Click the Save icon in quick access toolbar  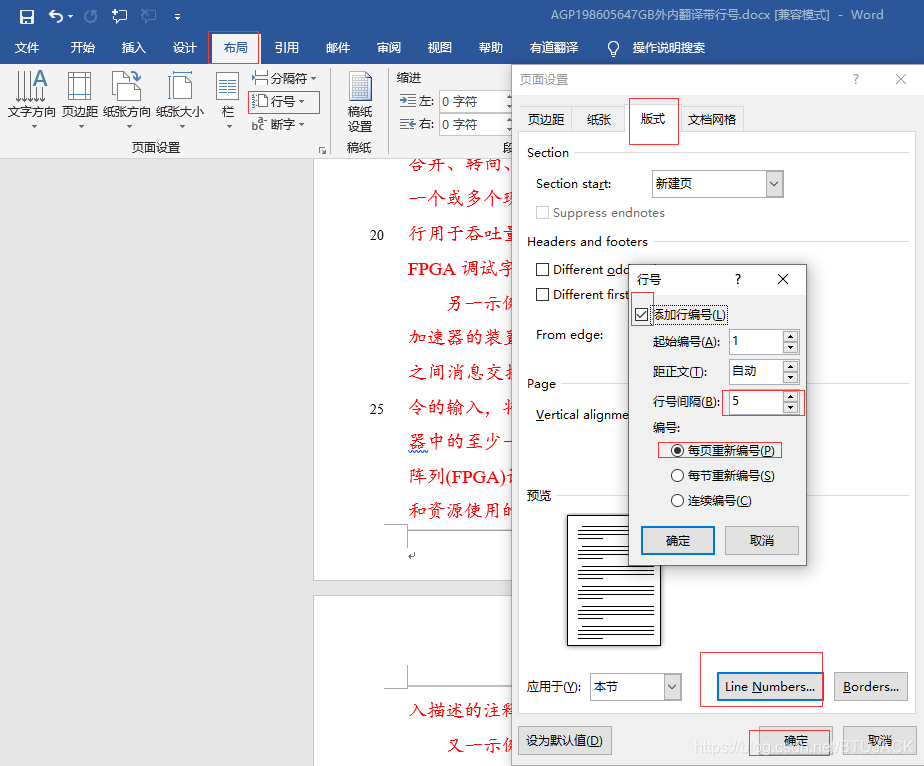coord(27,16)
